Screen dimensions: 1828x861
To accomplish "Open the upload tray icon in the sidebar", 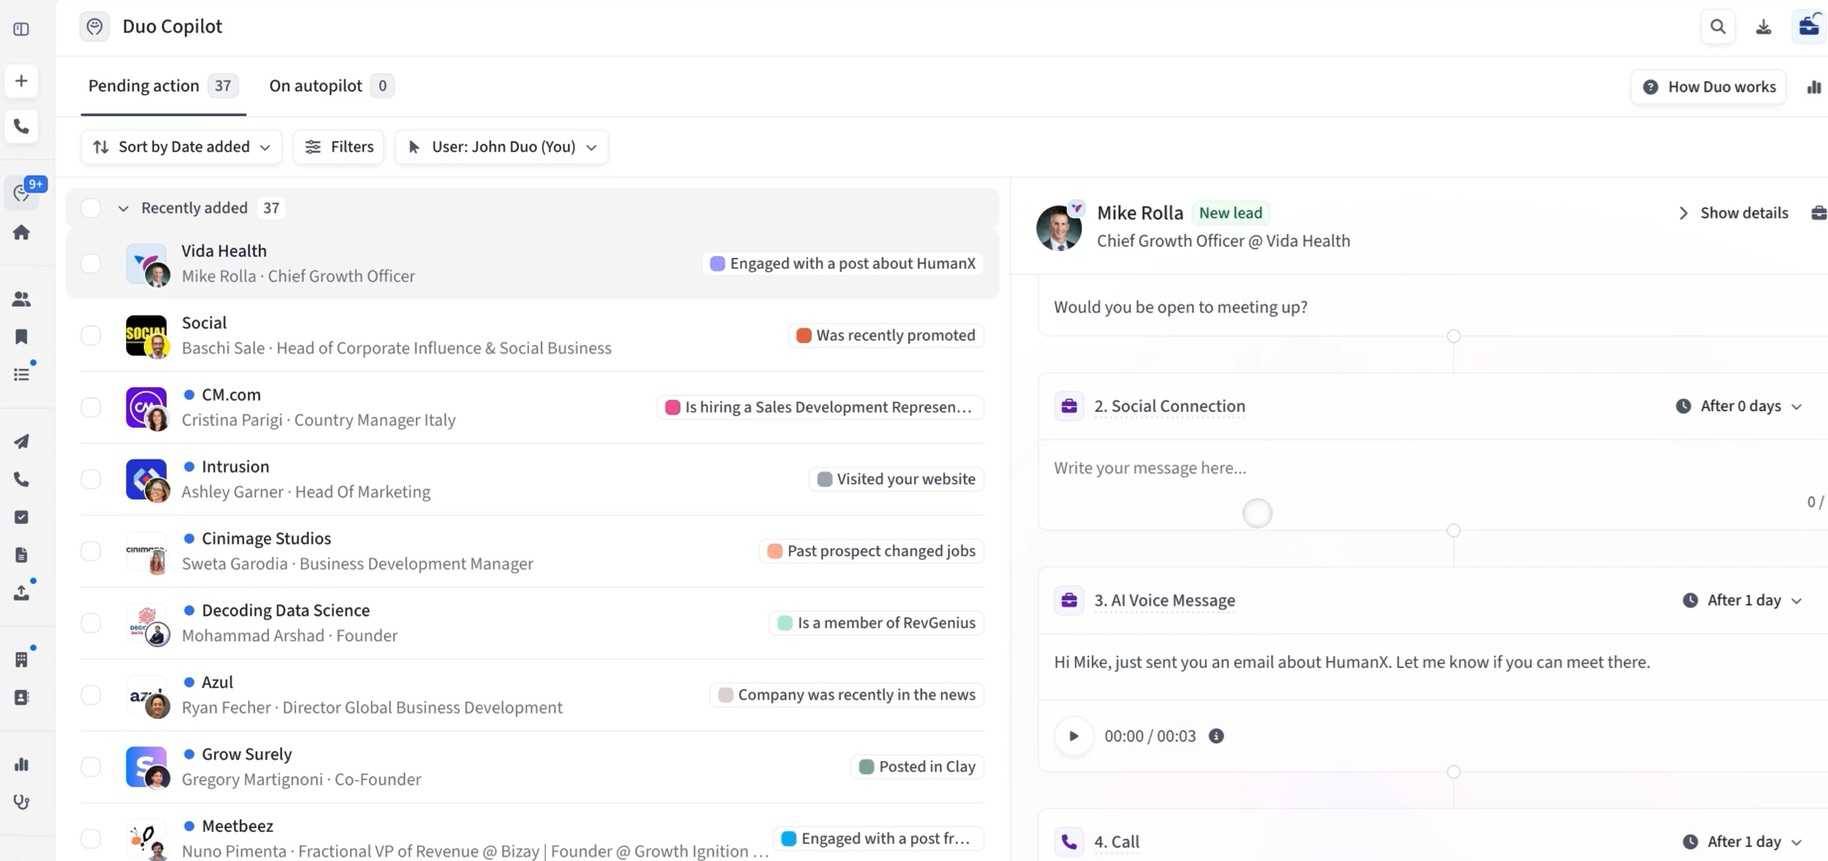I will pos(21,592).
